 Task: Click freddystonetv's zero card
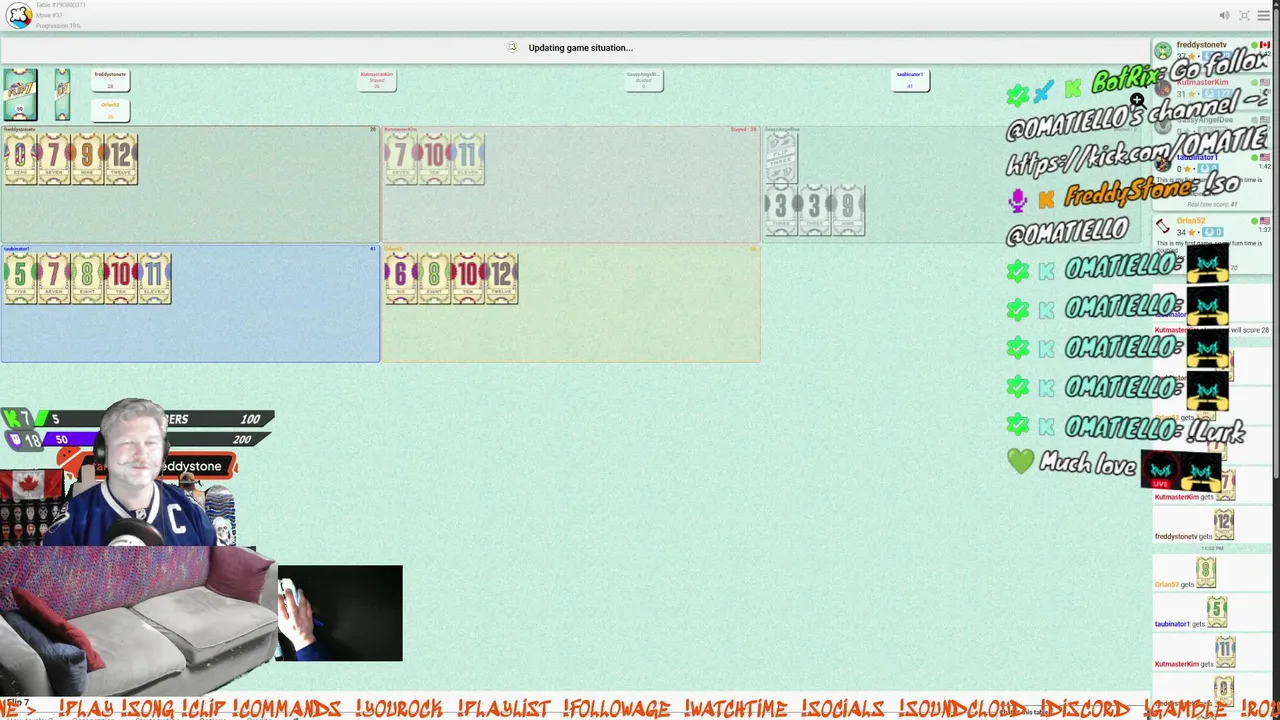(x=20, y=159)
